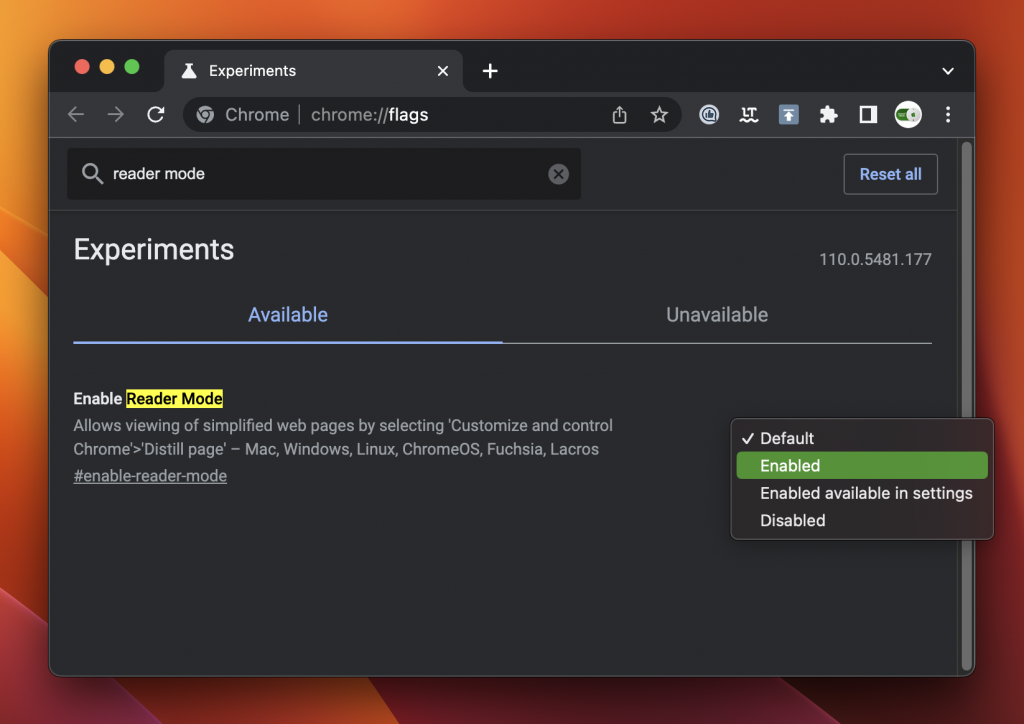The image size is (1024, 724).
Task: Clear the reader mode search text
Action: 558,174
